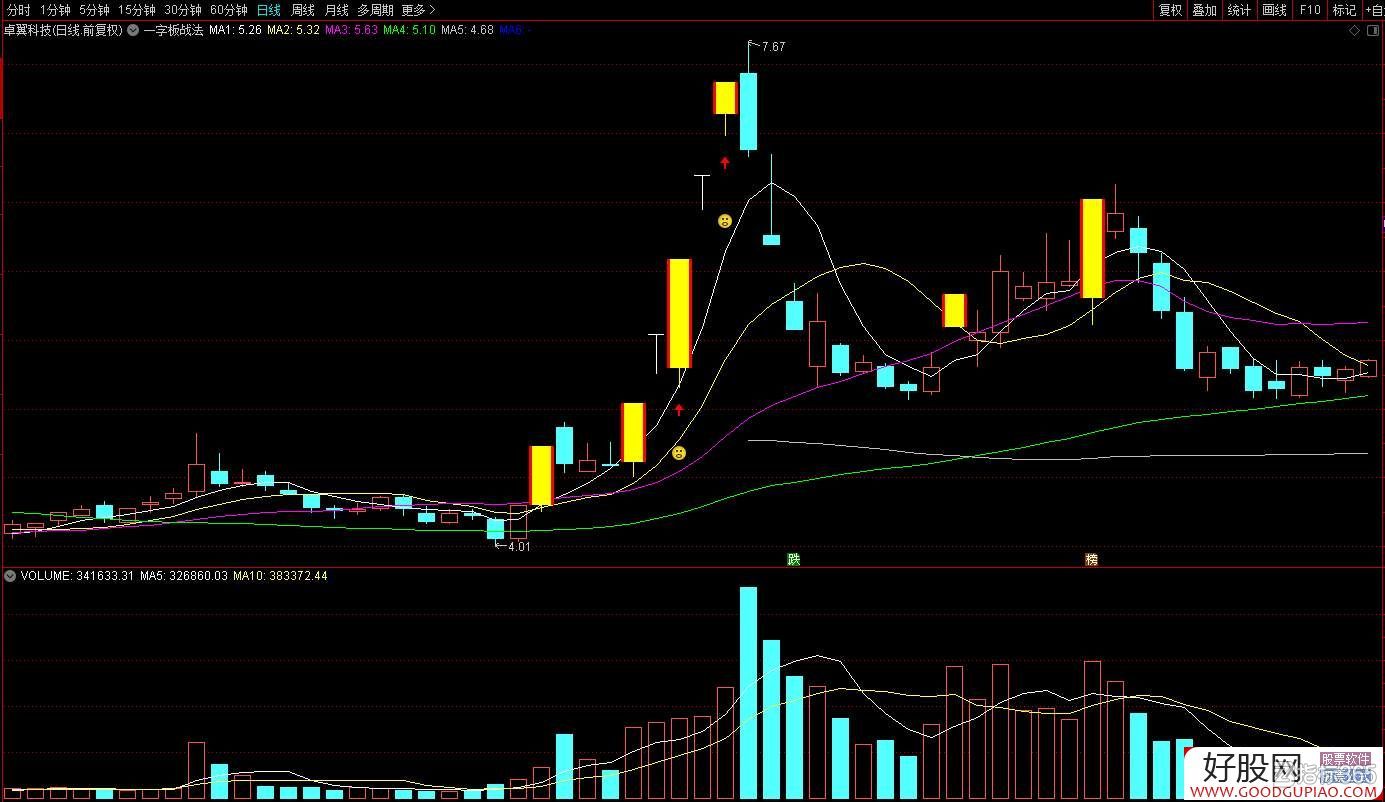Select the 日线 daily chart tab
1385x802 pixels.
(x=269, y=10)
